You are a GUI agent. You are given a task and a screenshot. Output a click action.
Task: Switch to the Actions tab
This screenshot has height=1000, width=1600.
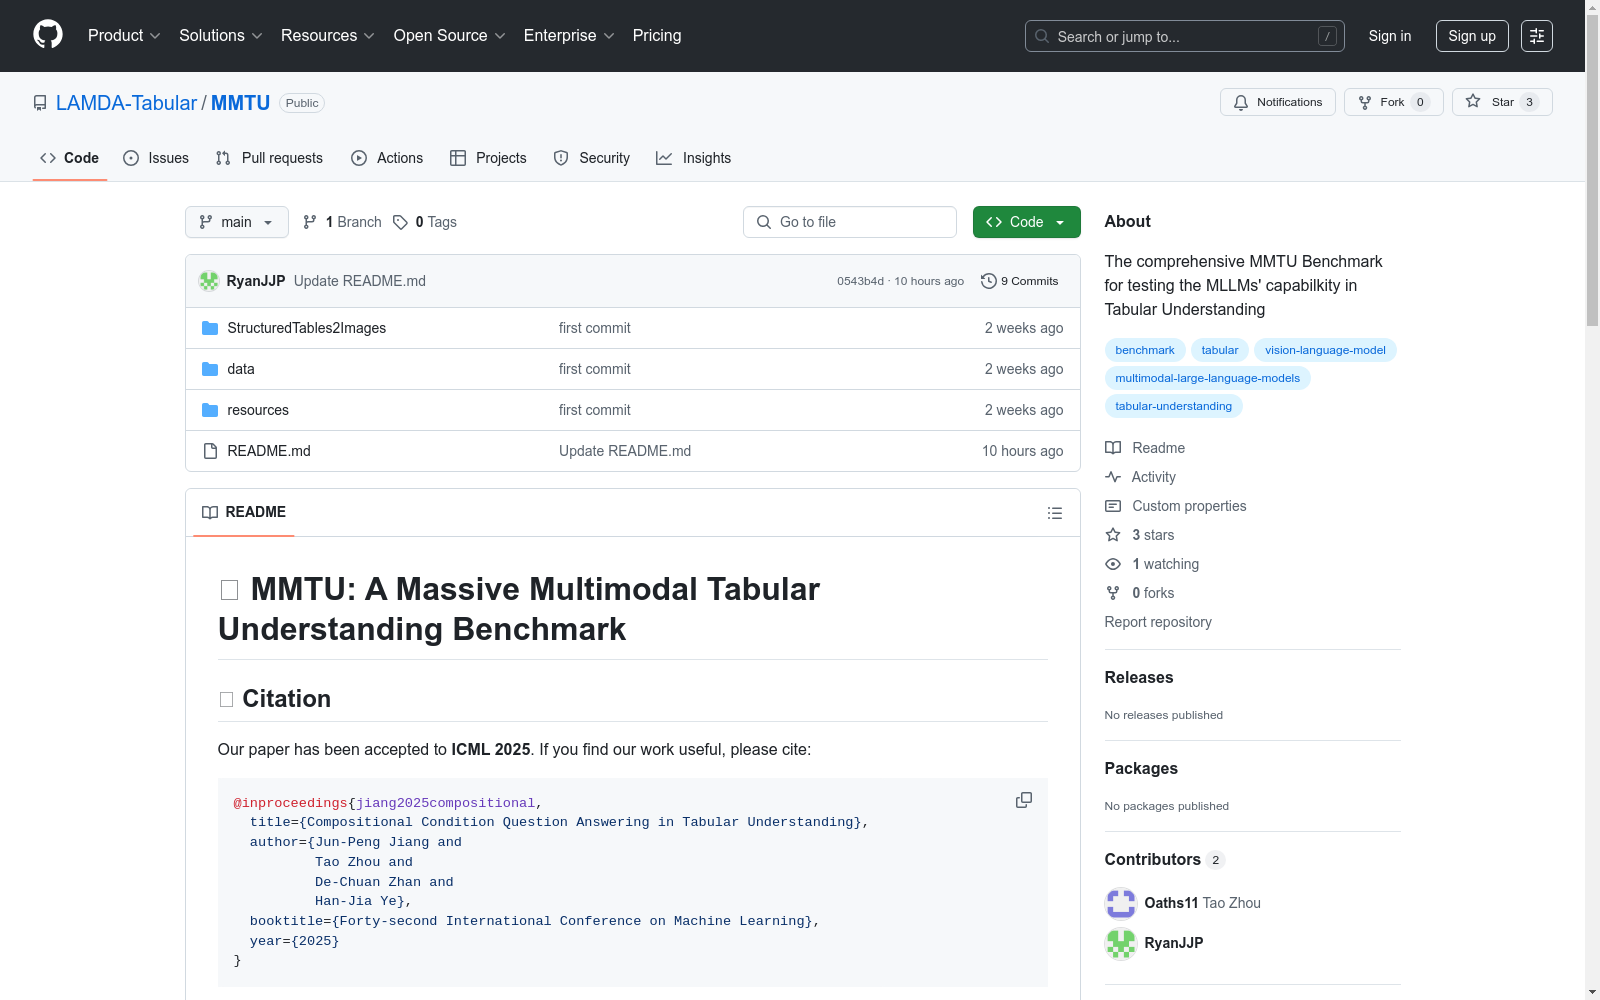tap(387, 158)
